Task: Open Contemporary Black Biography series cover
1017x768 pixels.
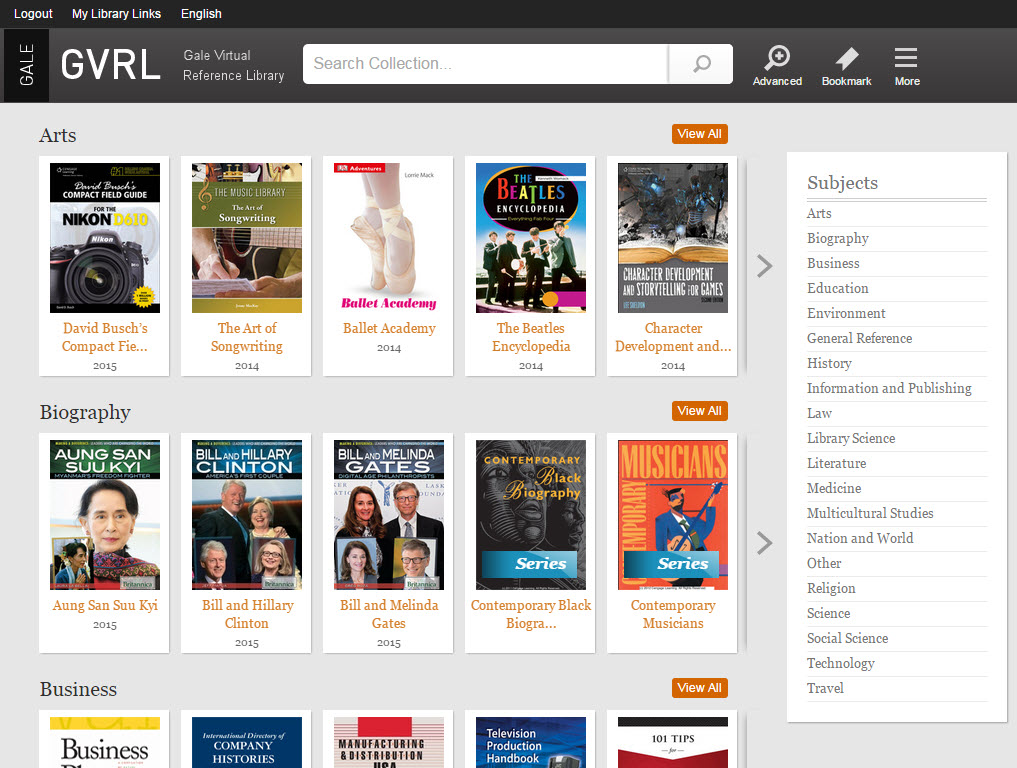Action: pos(531,515)
